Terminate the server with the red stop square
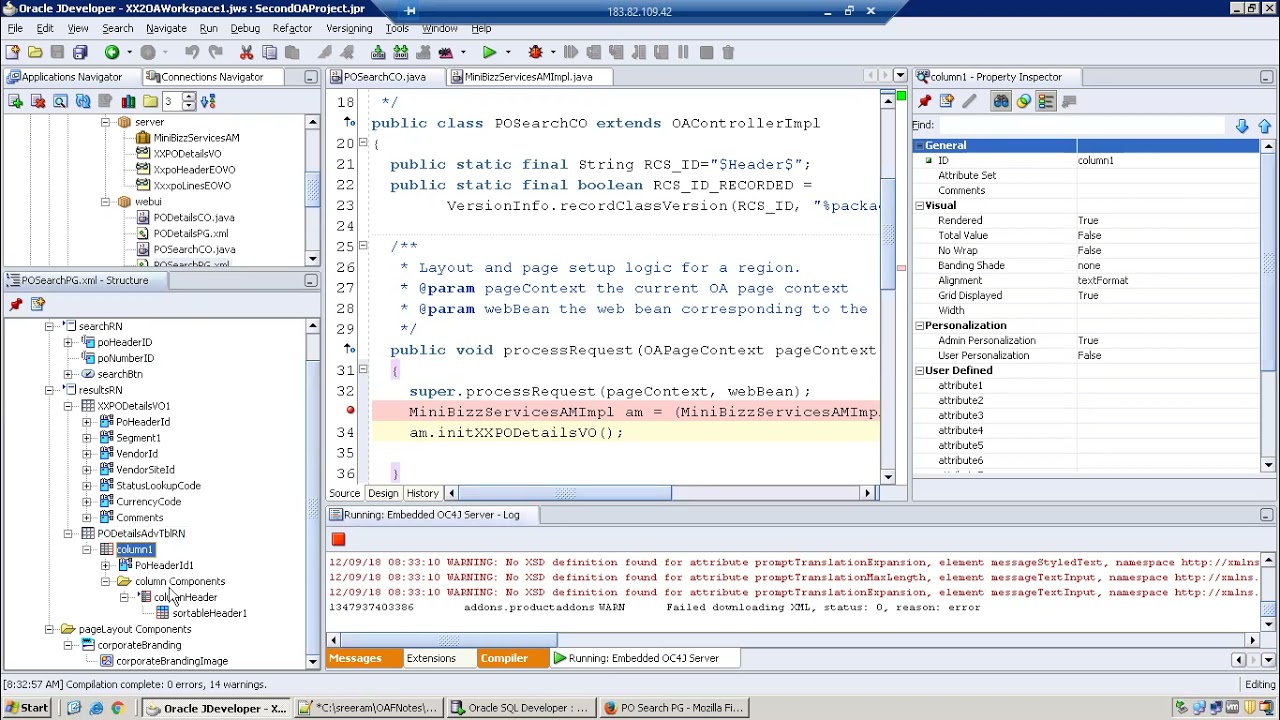This screenshot has height=720, width=1280. tap(338, 539)
